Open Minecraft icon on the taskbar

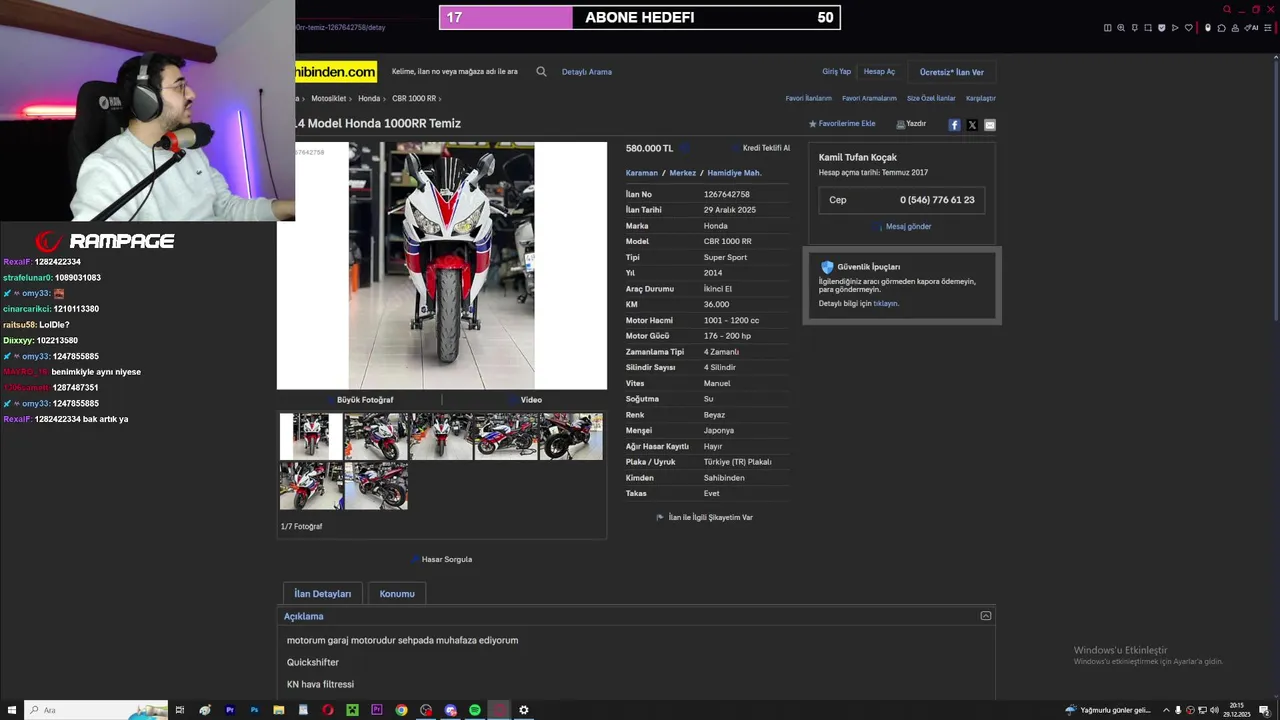[x=352, y=710]
